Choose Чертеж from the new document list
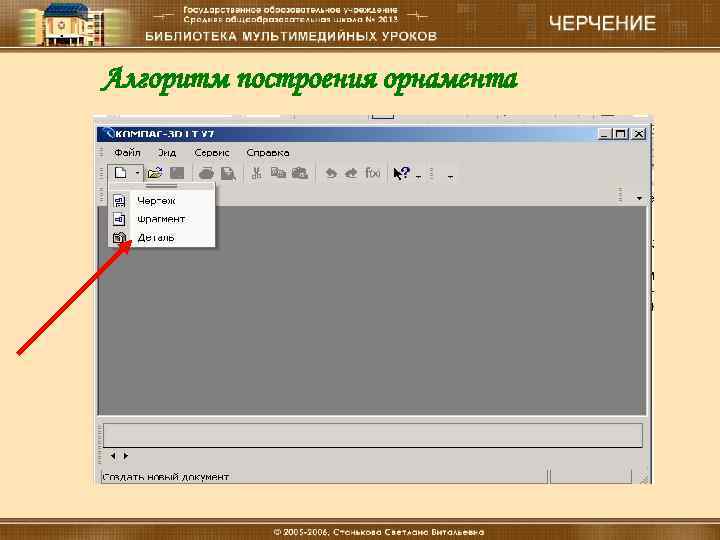This screenshot has width=720, height=540. coord(157,201)
